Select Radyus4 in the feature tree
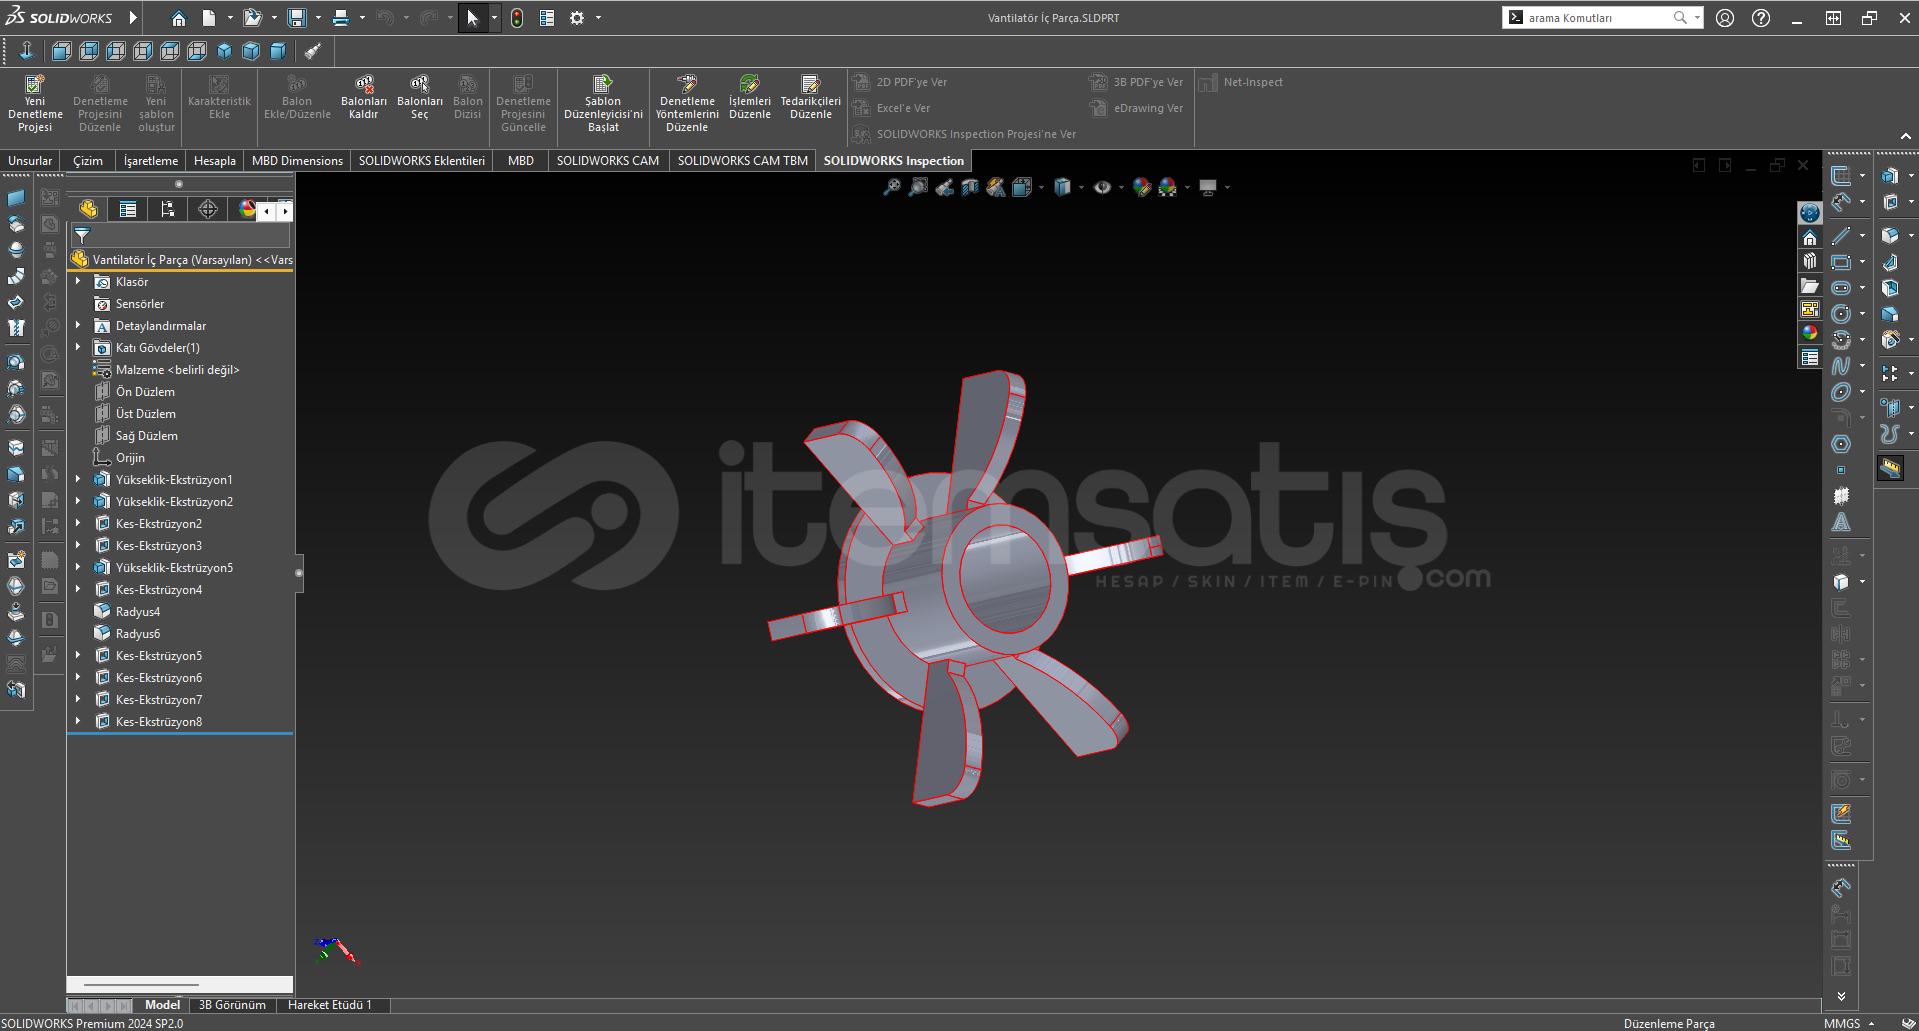Screen dimensions: 1919x1031 coord(137,612)
